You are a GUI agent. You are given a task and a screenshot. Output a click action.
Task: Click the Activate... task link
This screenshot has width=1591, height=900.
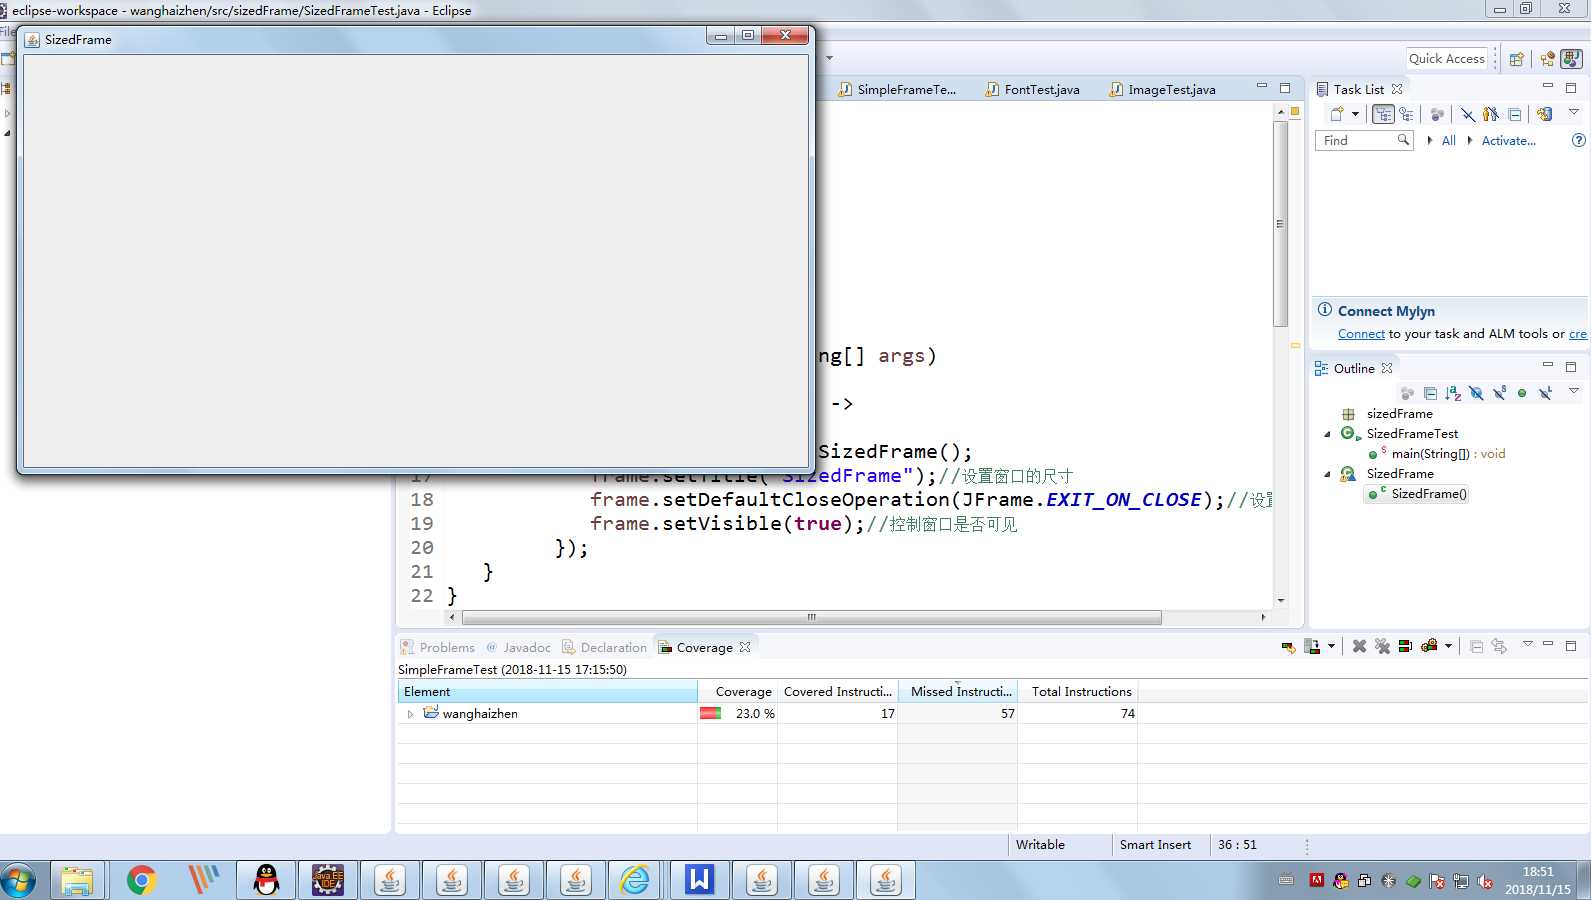[1508, 141]
